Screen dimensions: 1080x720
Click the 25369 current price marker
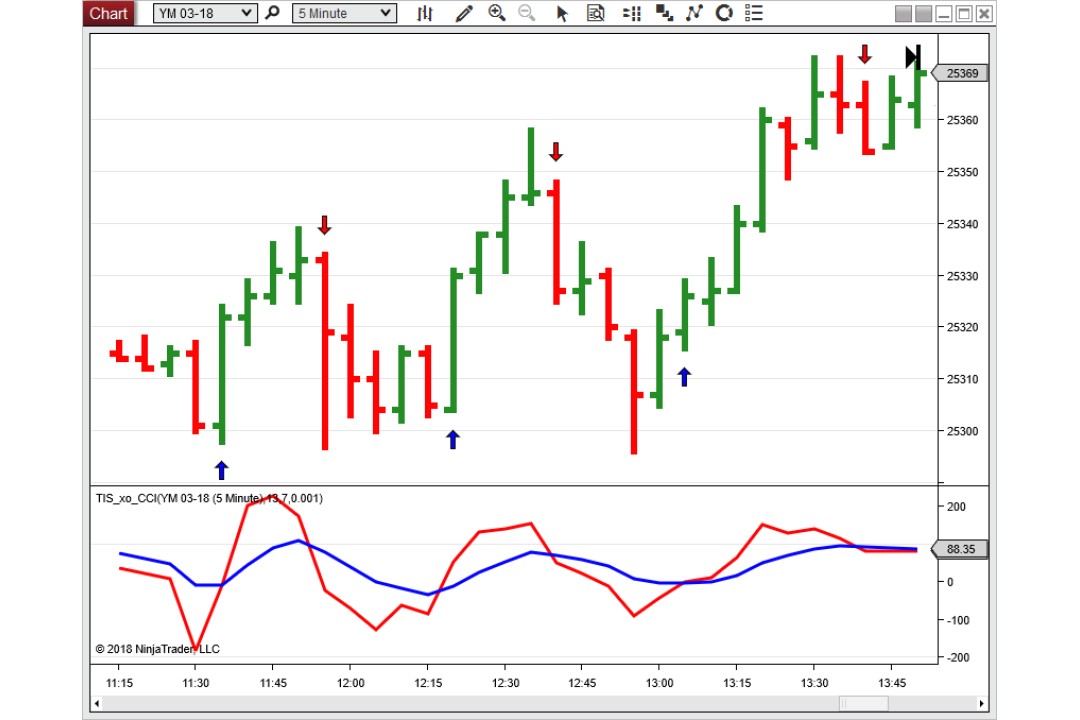click(x=960, y=73)
